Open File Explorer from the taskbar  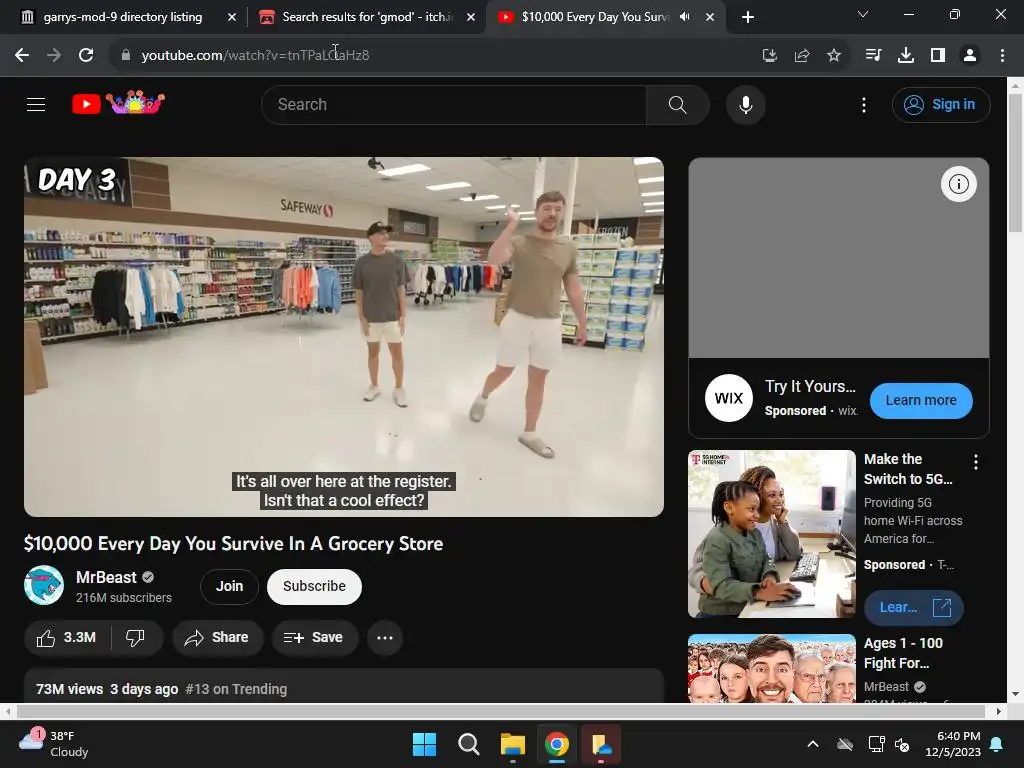click(513, 744)
